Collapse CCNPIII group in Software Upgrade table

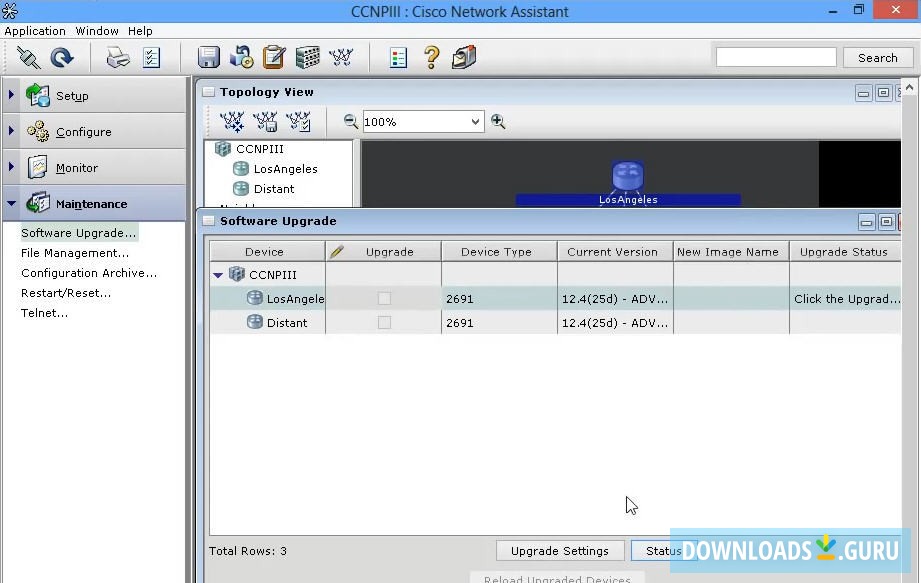218,275
